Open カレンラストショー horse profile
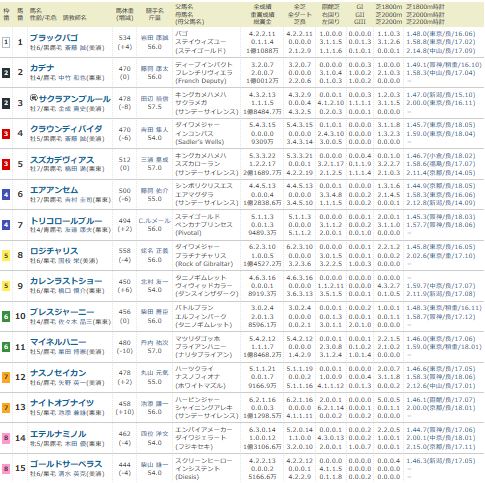Viewport: 485px width, 483px height. (x=66, y=281)
